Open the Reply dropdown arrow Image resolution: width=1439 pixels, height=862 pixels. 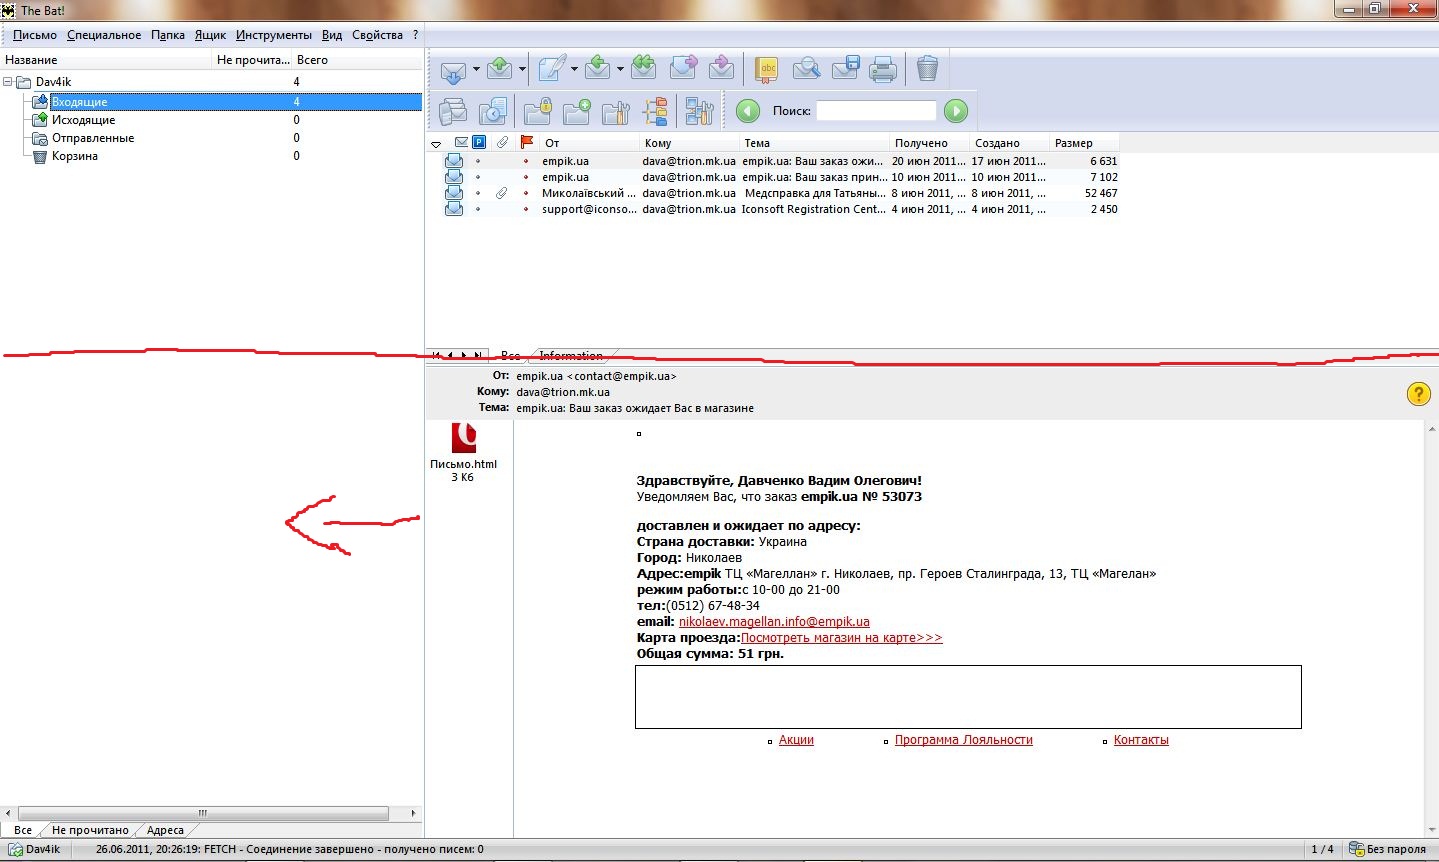coord(620,69)
